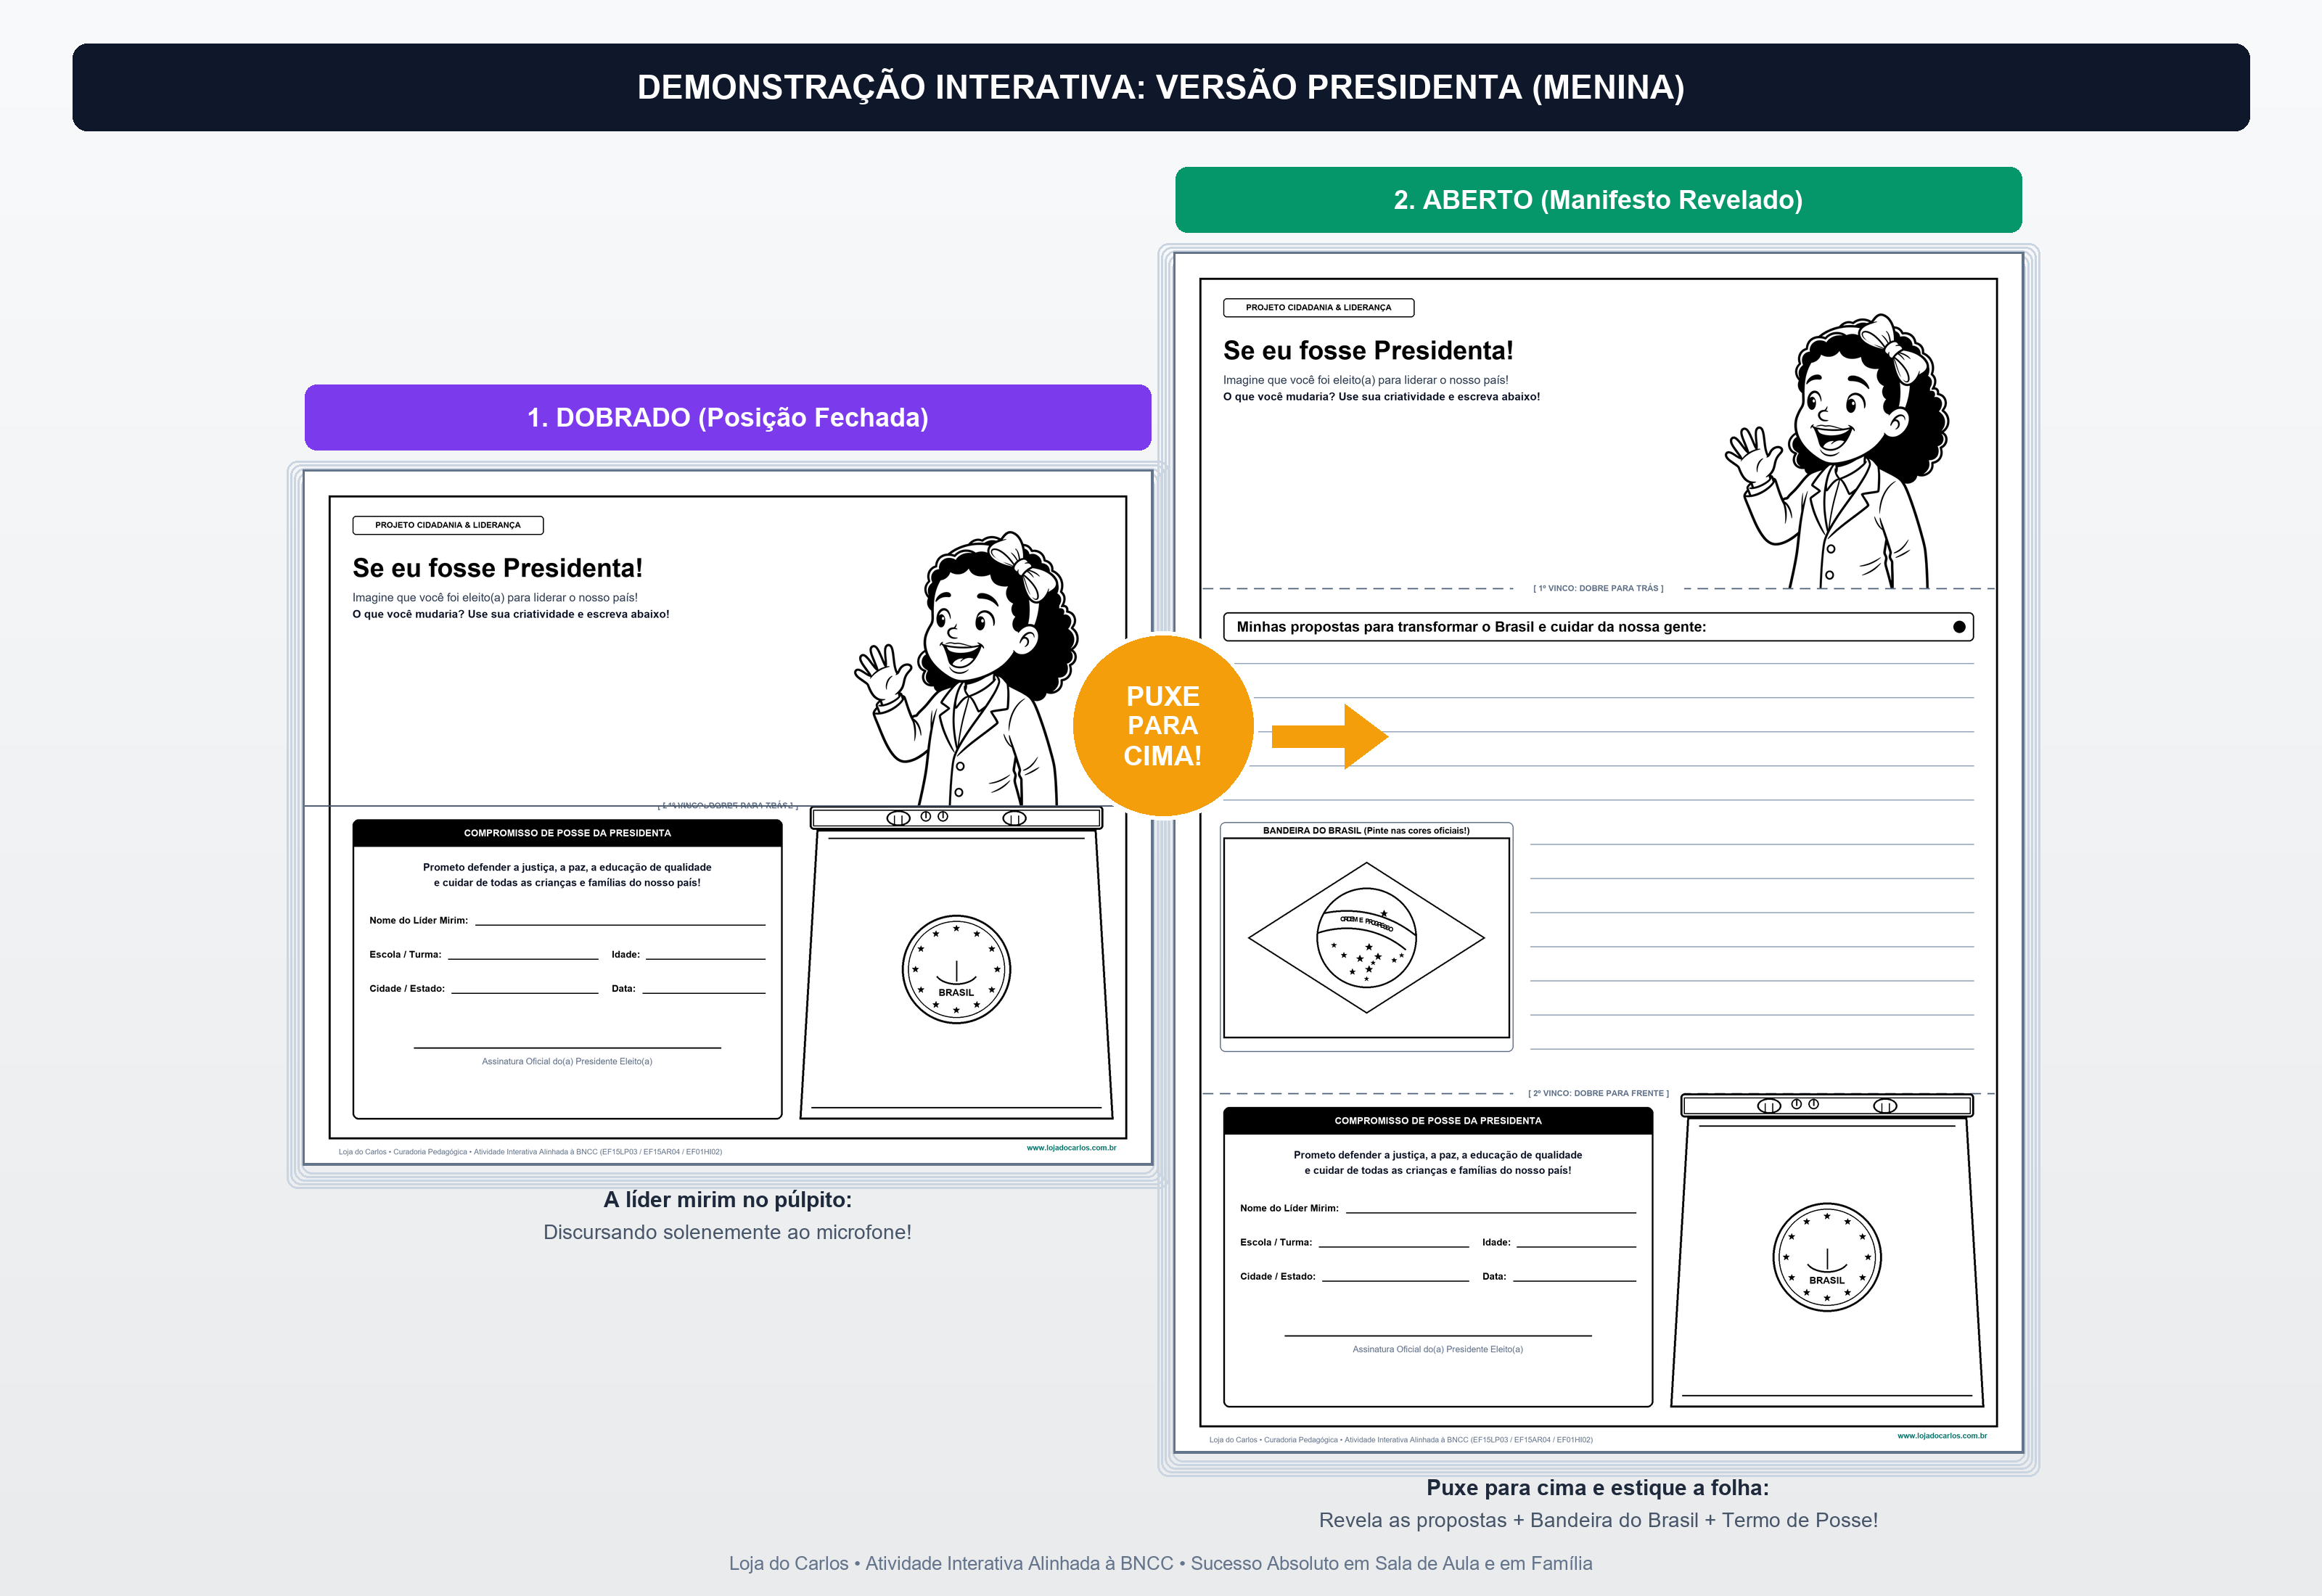Open www.lojadocarlos.com.br link on open sheet
This screenshot has height=1596, width=2322.
pos(1942,1436)
